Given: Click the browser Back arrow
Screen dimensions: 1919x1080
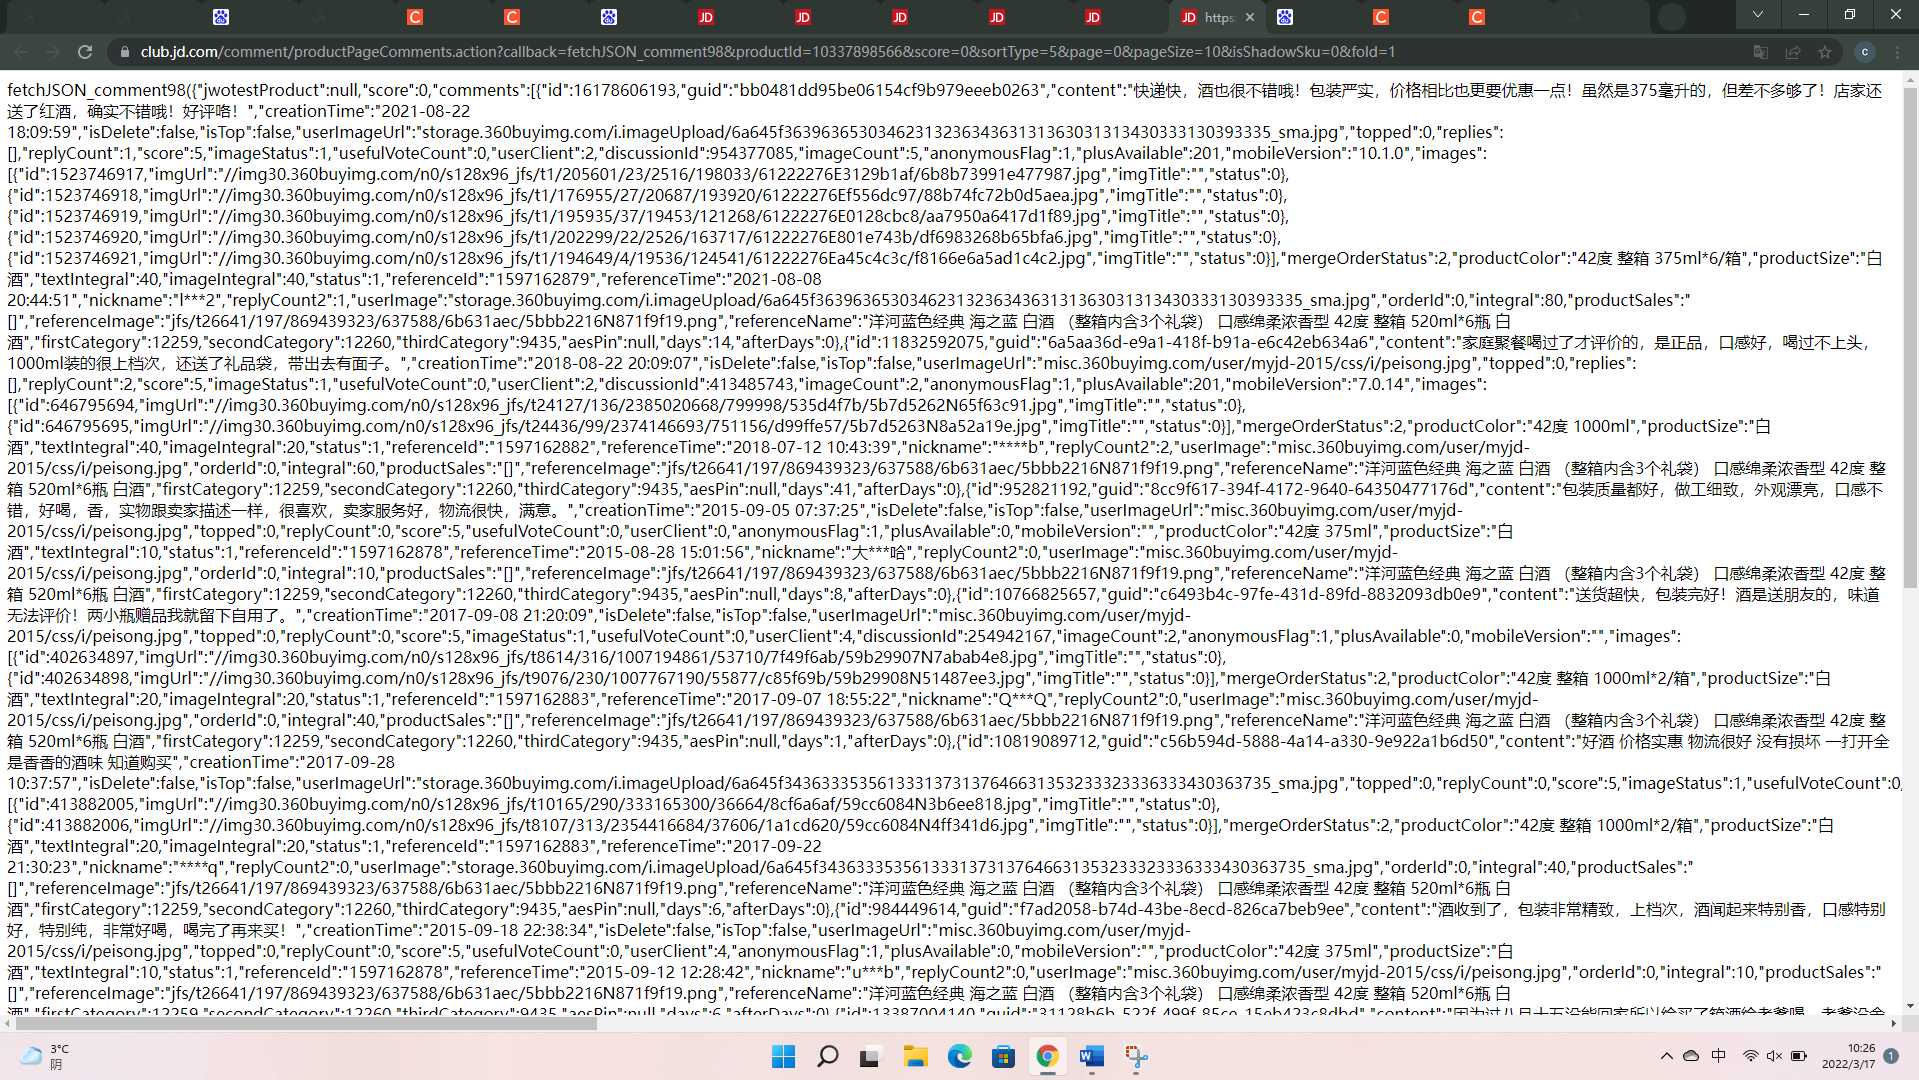Looking at the screenshot, I should click(21, 52).
